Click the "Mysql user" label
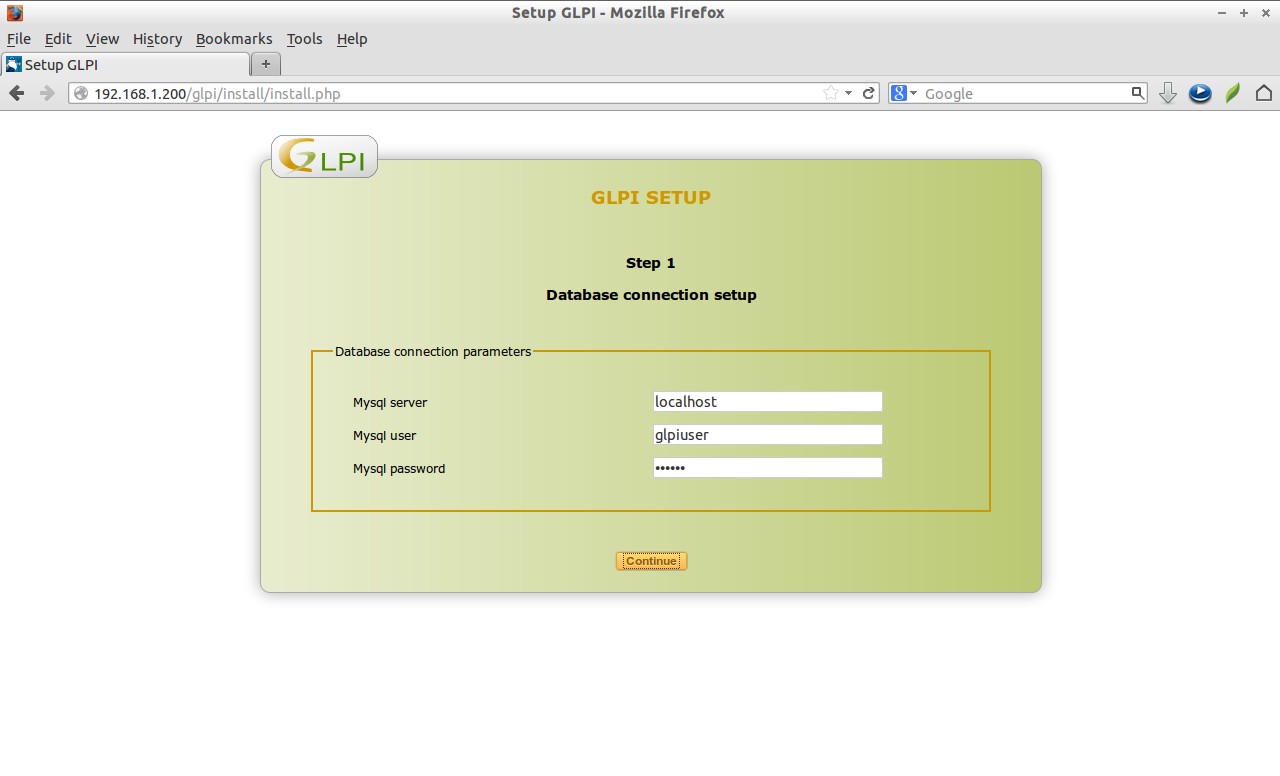 384,435
